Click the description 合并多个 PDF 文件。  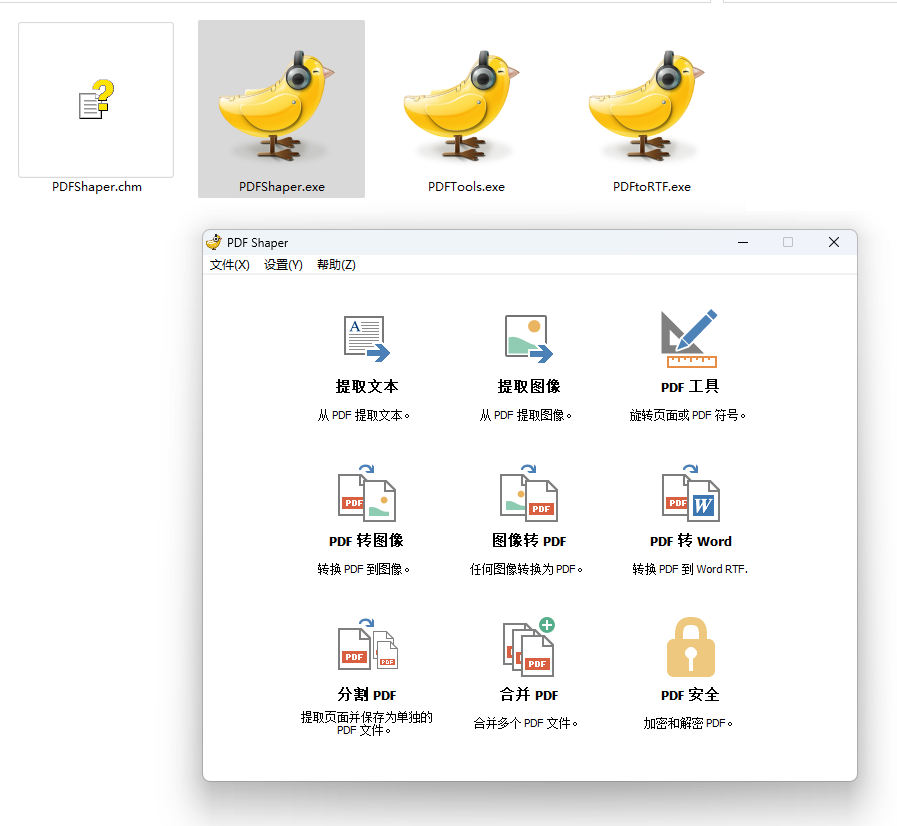click(x=526, y=723)
